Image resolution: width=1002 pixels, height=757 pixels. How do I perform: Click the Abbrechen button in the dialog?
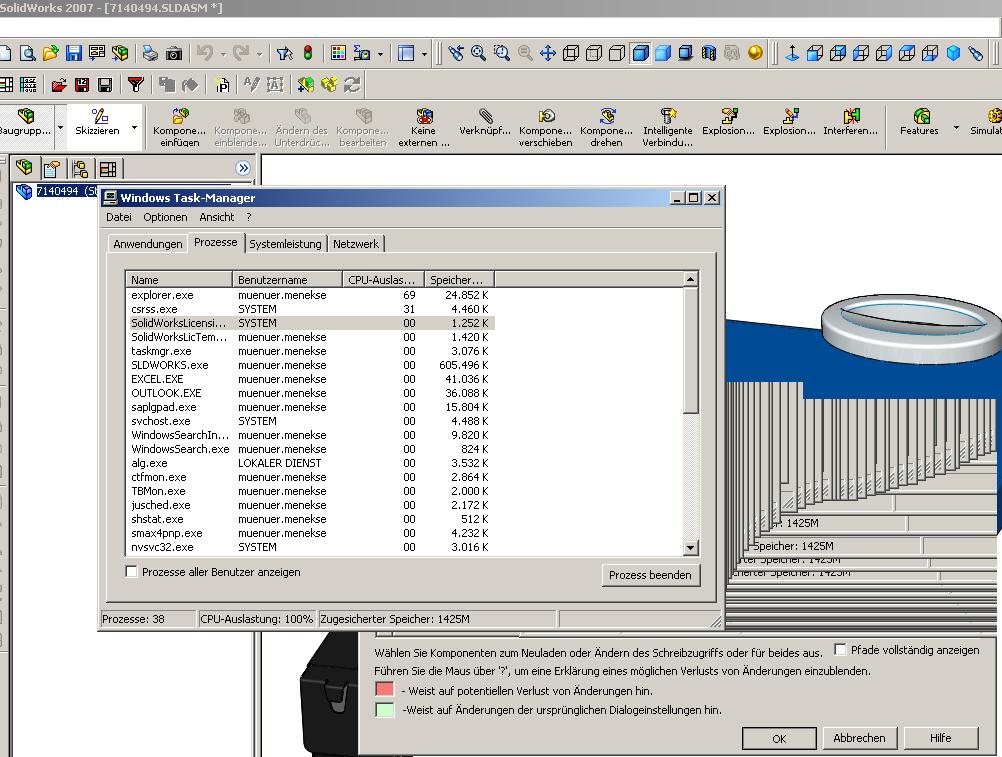click(x=859, y=738)
